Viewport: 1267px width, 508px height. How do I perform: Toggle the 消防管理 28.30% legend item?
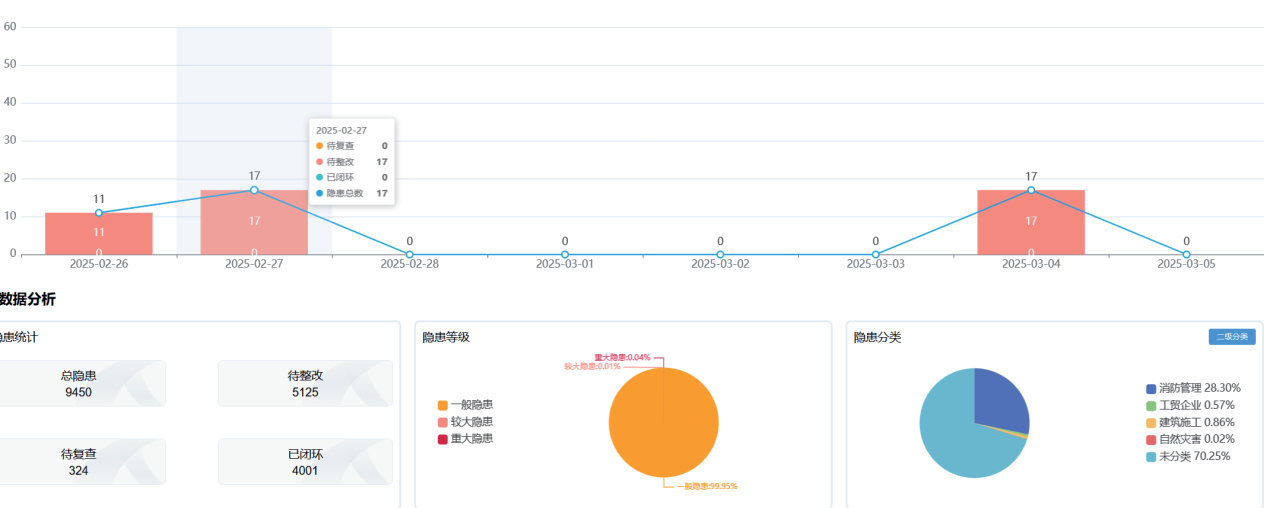pyautogui.click(x=1193, y=388)
